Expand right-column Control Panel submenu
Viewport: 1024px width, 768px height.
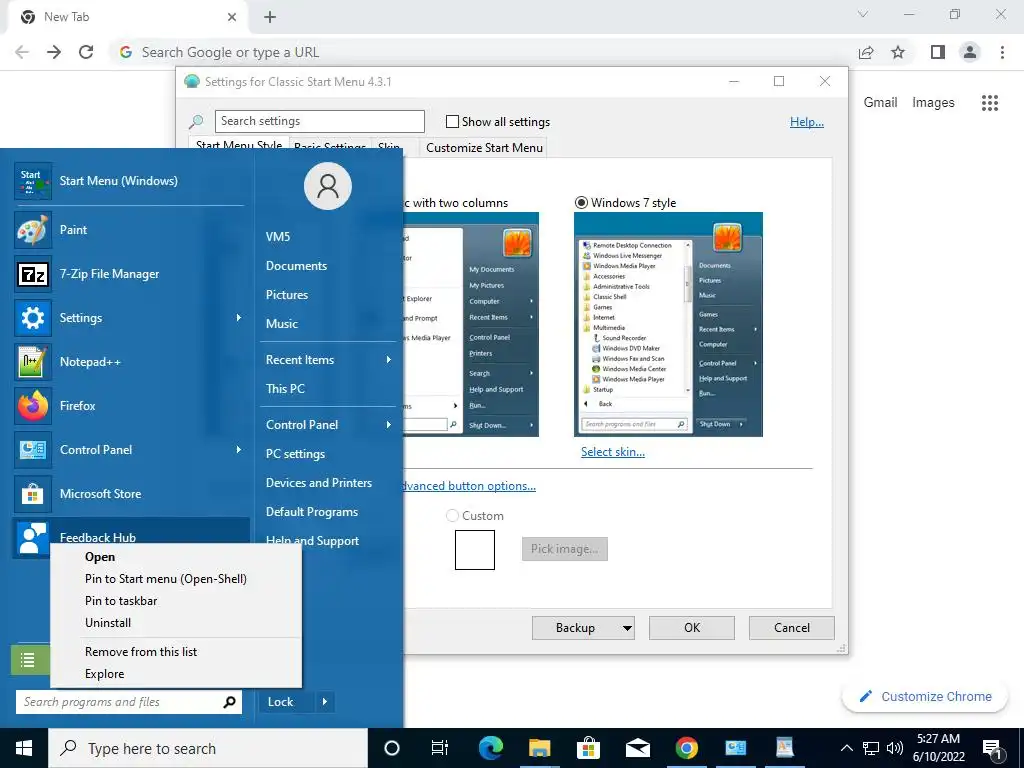point(389,424)
